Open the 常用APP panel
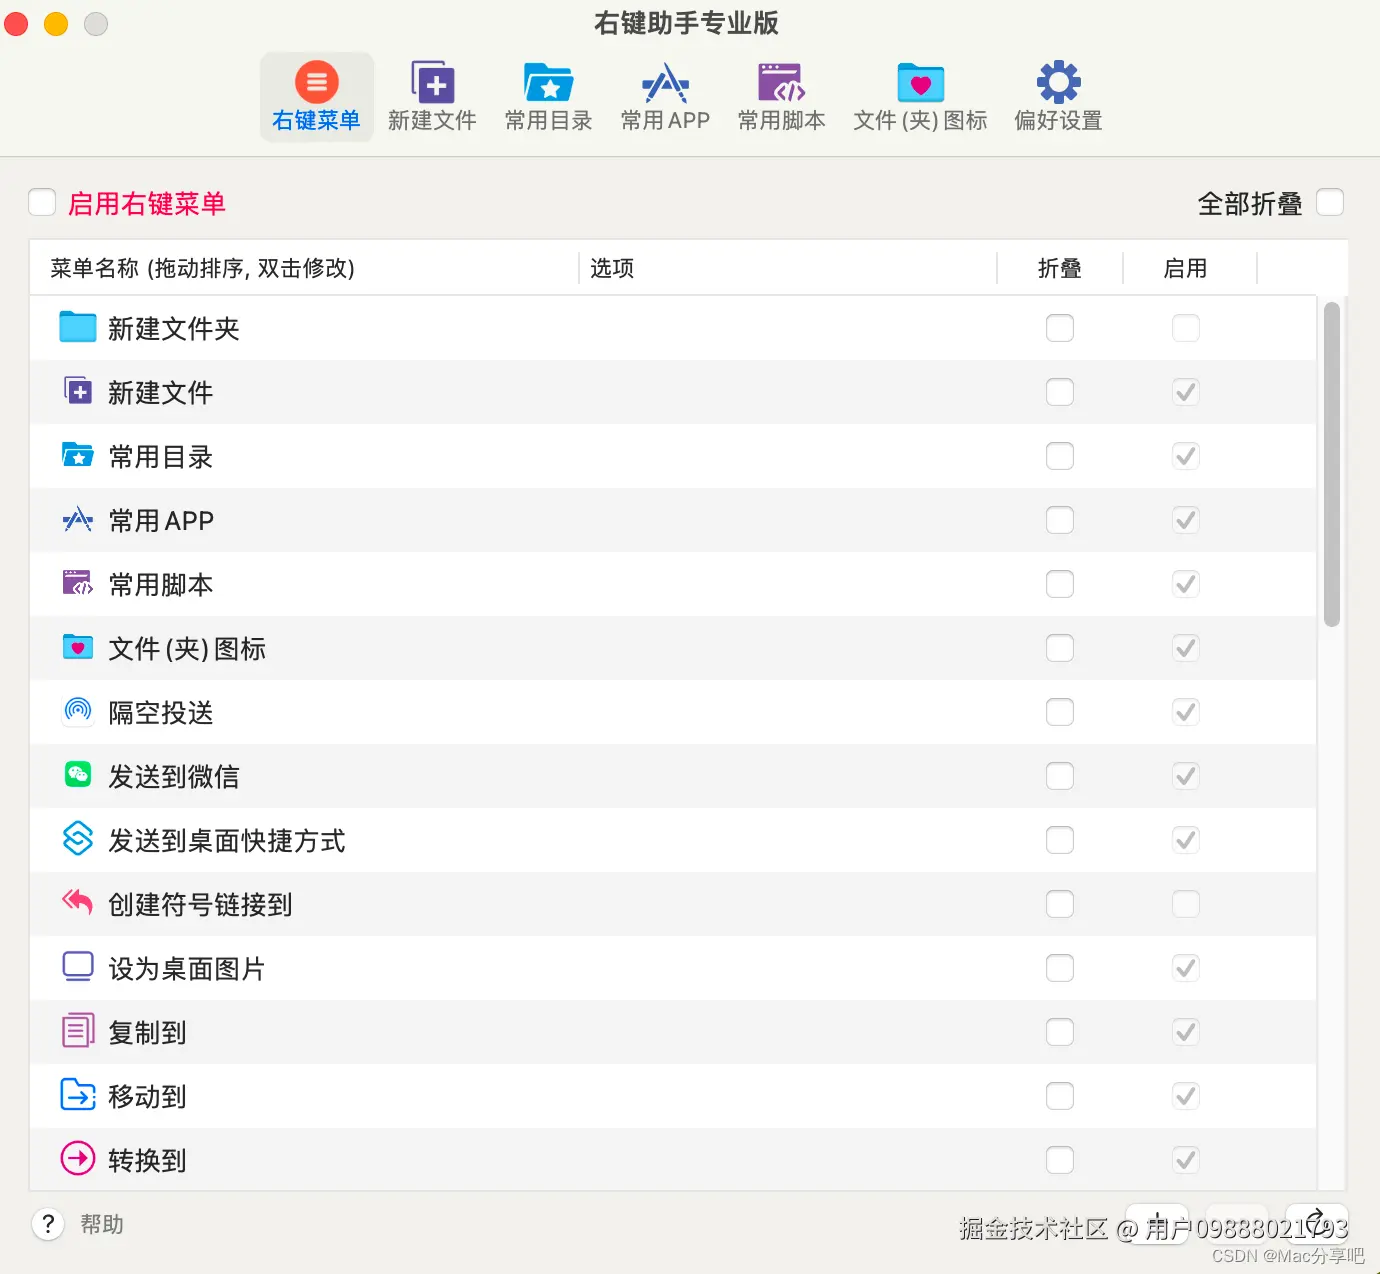The image size is (1380, 1274). point(664,95)
